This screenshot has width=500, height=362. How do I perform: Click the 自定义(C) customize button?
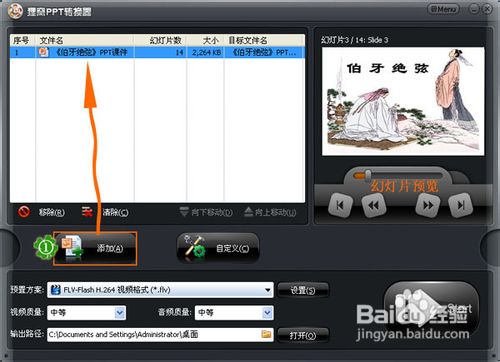218,249
